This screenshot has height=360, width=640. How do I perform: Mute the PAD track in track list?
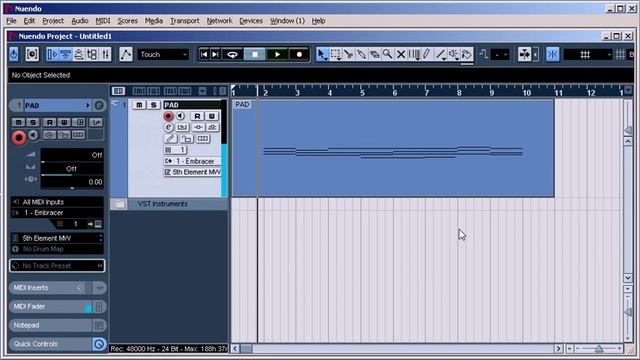[139, 105]
